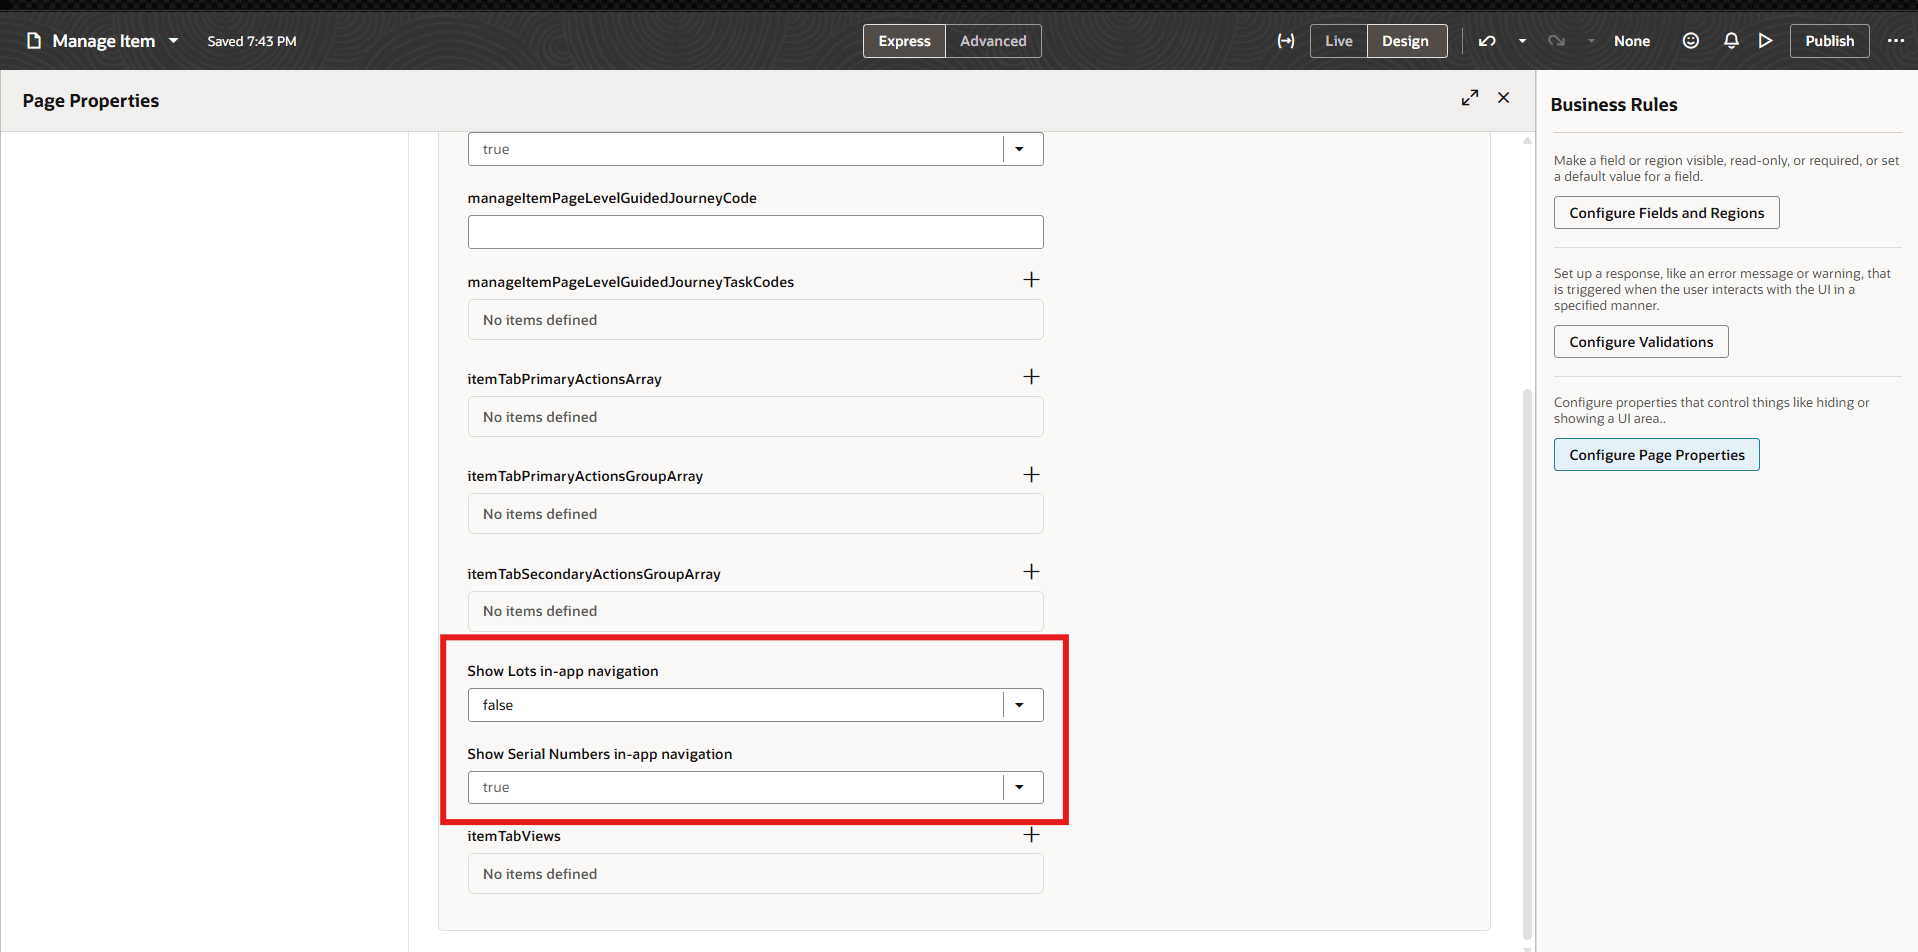Open the code editor view
1918x952 pixels.
point(1285,41)
